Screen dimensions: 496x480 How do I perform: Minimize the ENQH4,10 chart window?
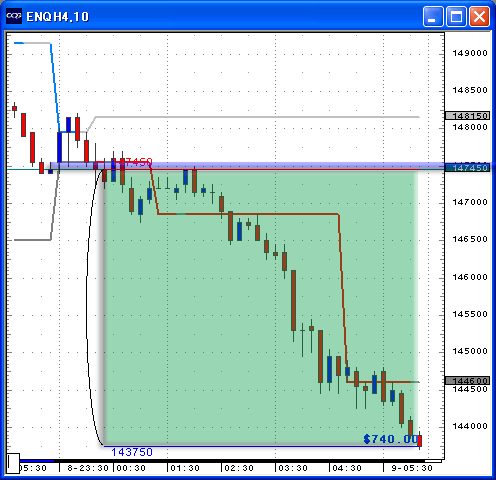[x=433, y=16]
